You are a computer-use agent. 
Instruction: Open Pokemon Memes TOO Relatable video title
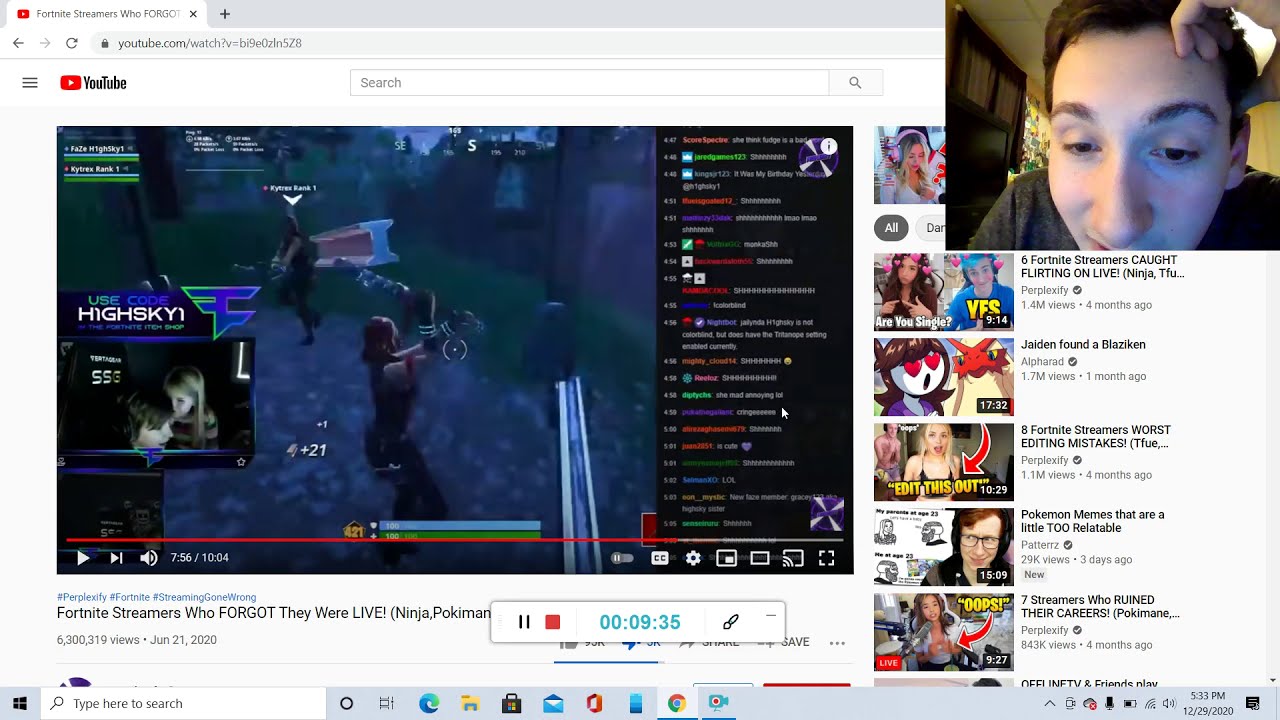point(1093,521)
